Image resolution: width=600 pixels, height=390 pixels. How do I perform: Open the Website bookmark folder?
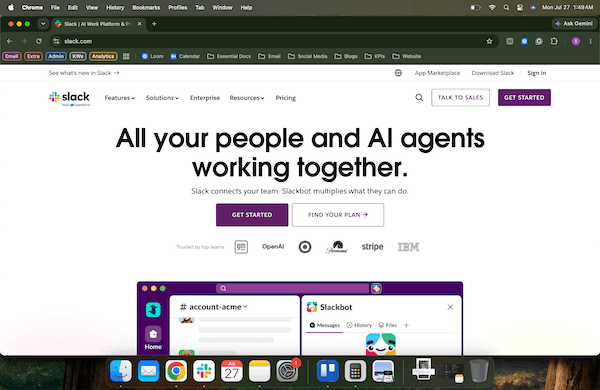coord(406,56)
